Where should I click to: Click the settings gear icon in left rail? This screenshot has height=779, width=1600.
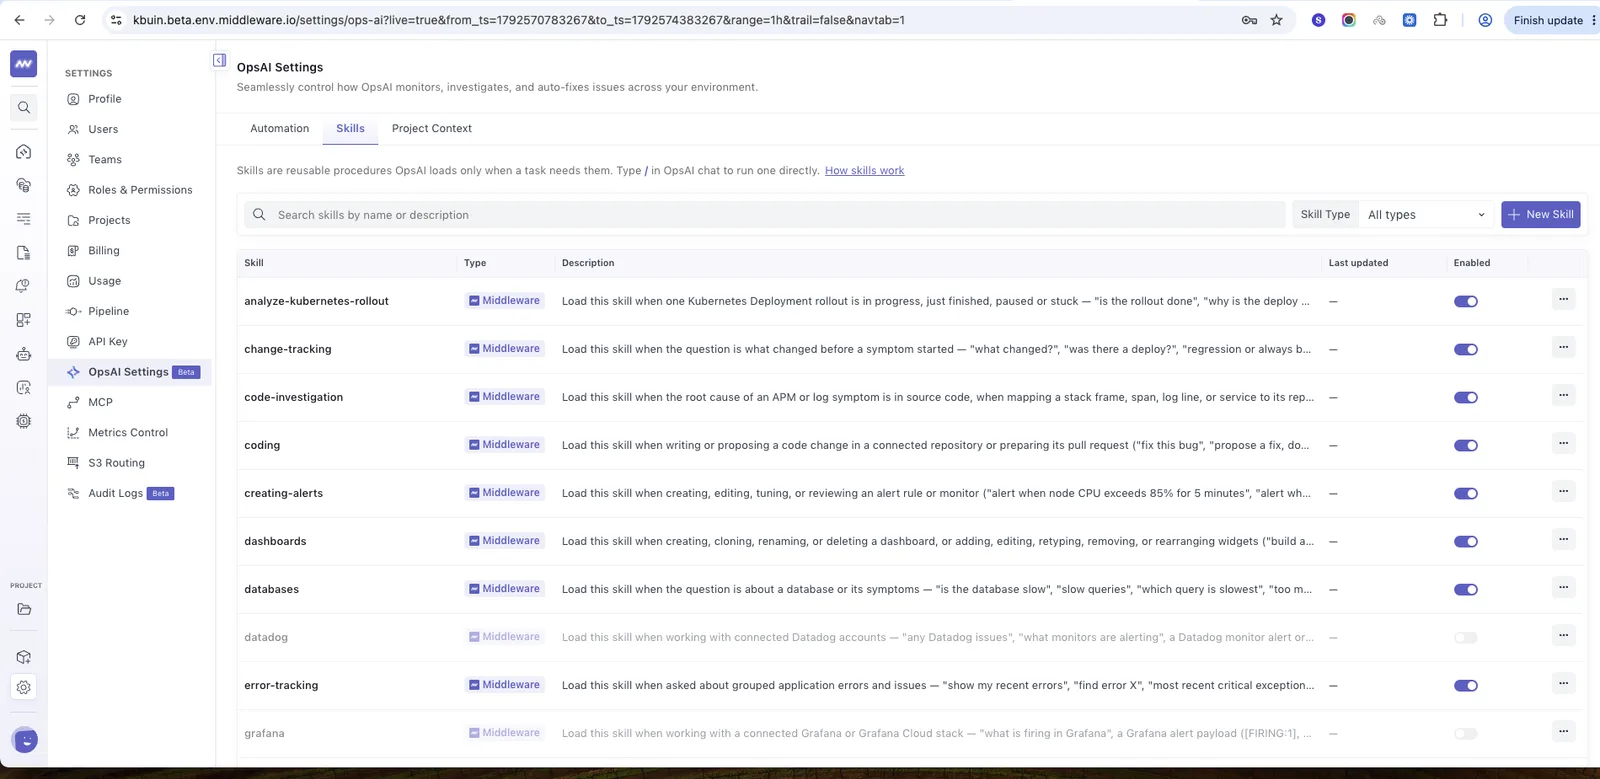click(24, 687)
